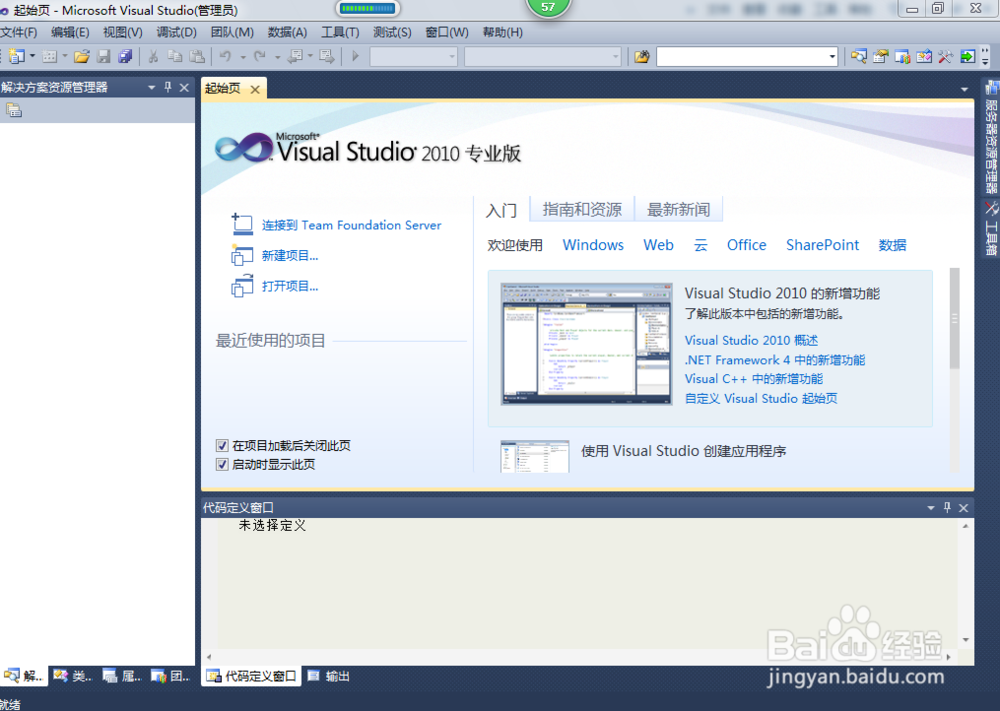The height and width of the screenshot is (711, 1000).
Task: Open the solution configuration combo box
Action: click(414, 57)
